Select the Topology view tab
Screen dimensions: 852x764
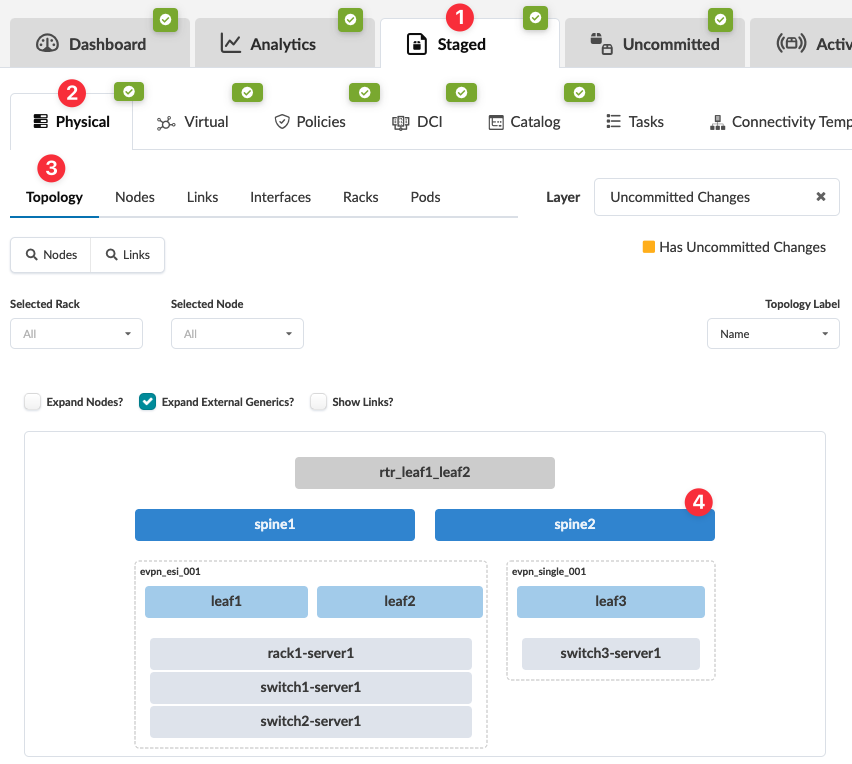pos(54,197)
